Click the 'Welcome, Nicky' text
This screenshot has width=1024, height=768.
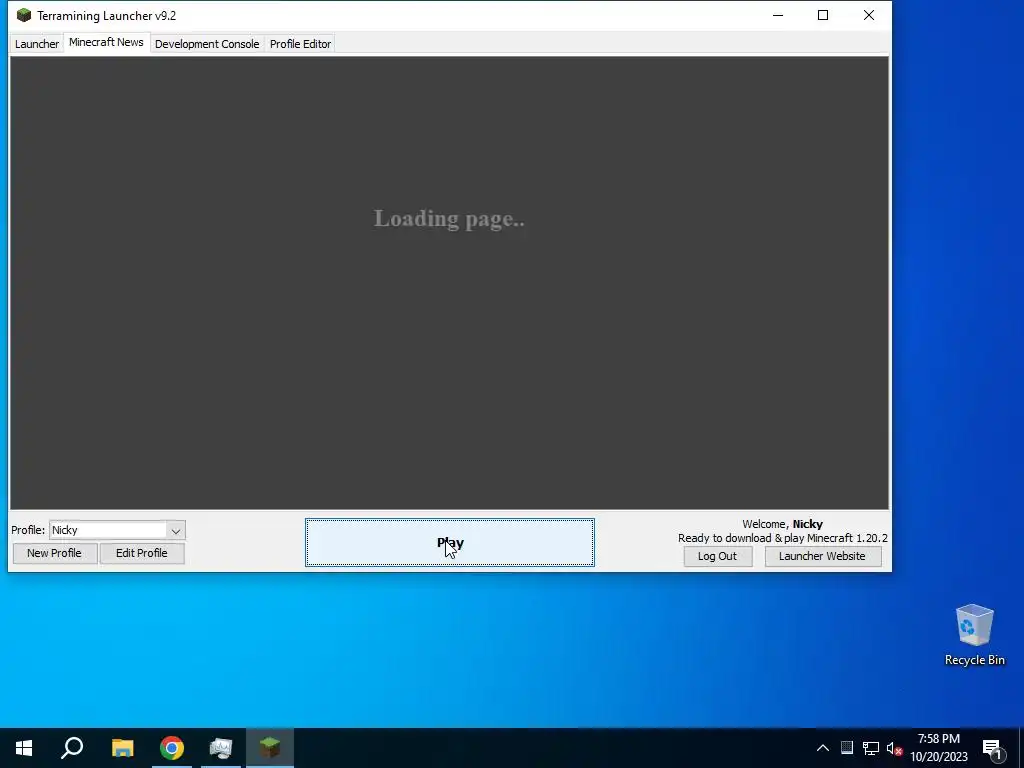tap(782, 524)
